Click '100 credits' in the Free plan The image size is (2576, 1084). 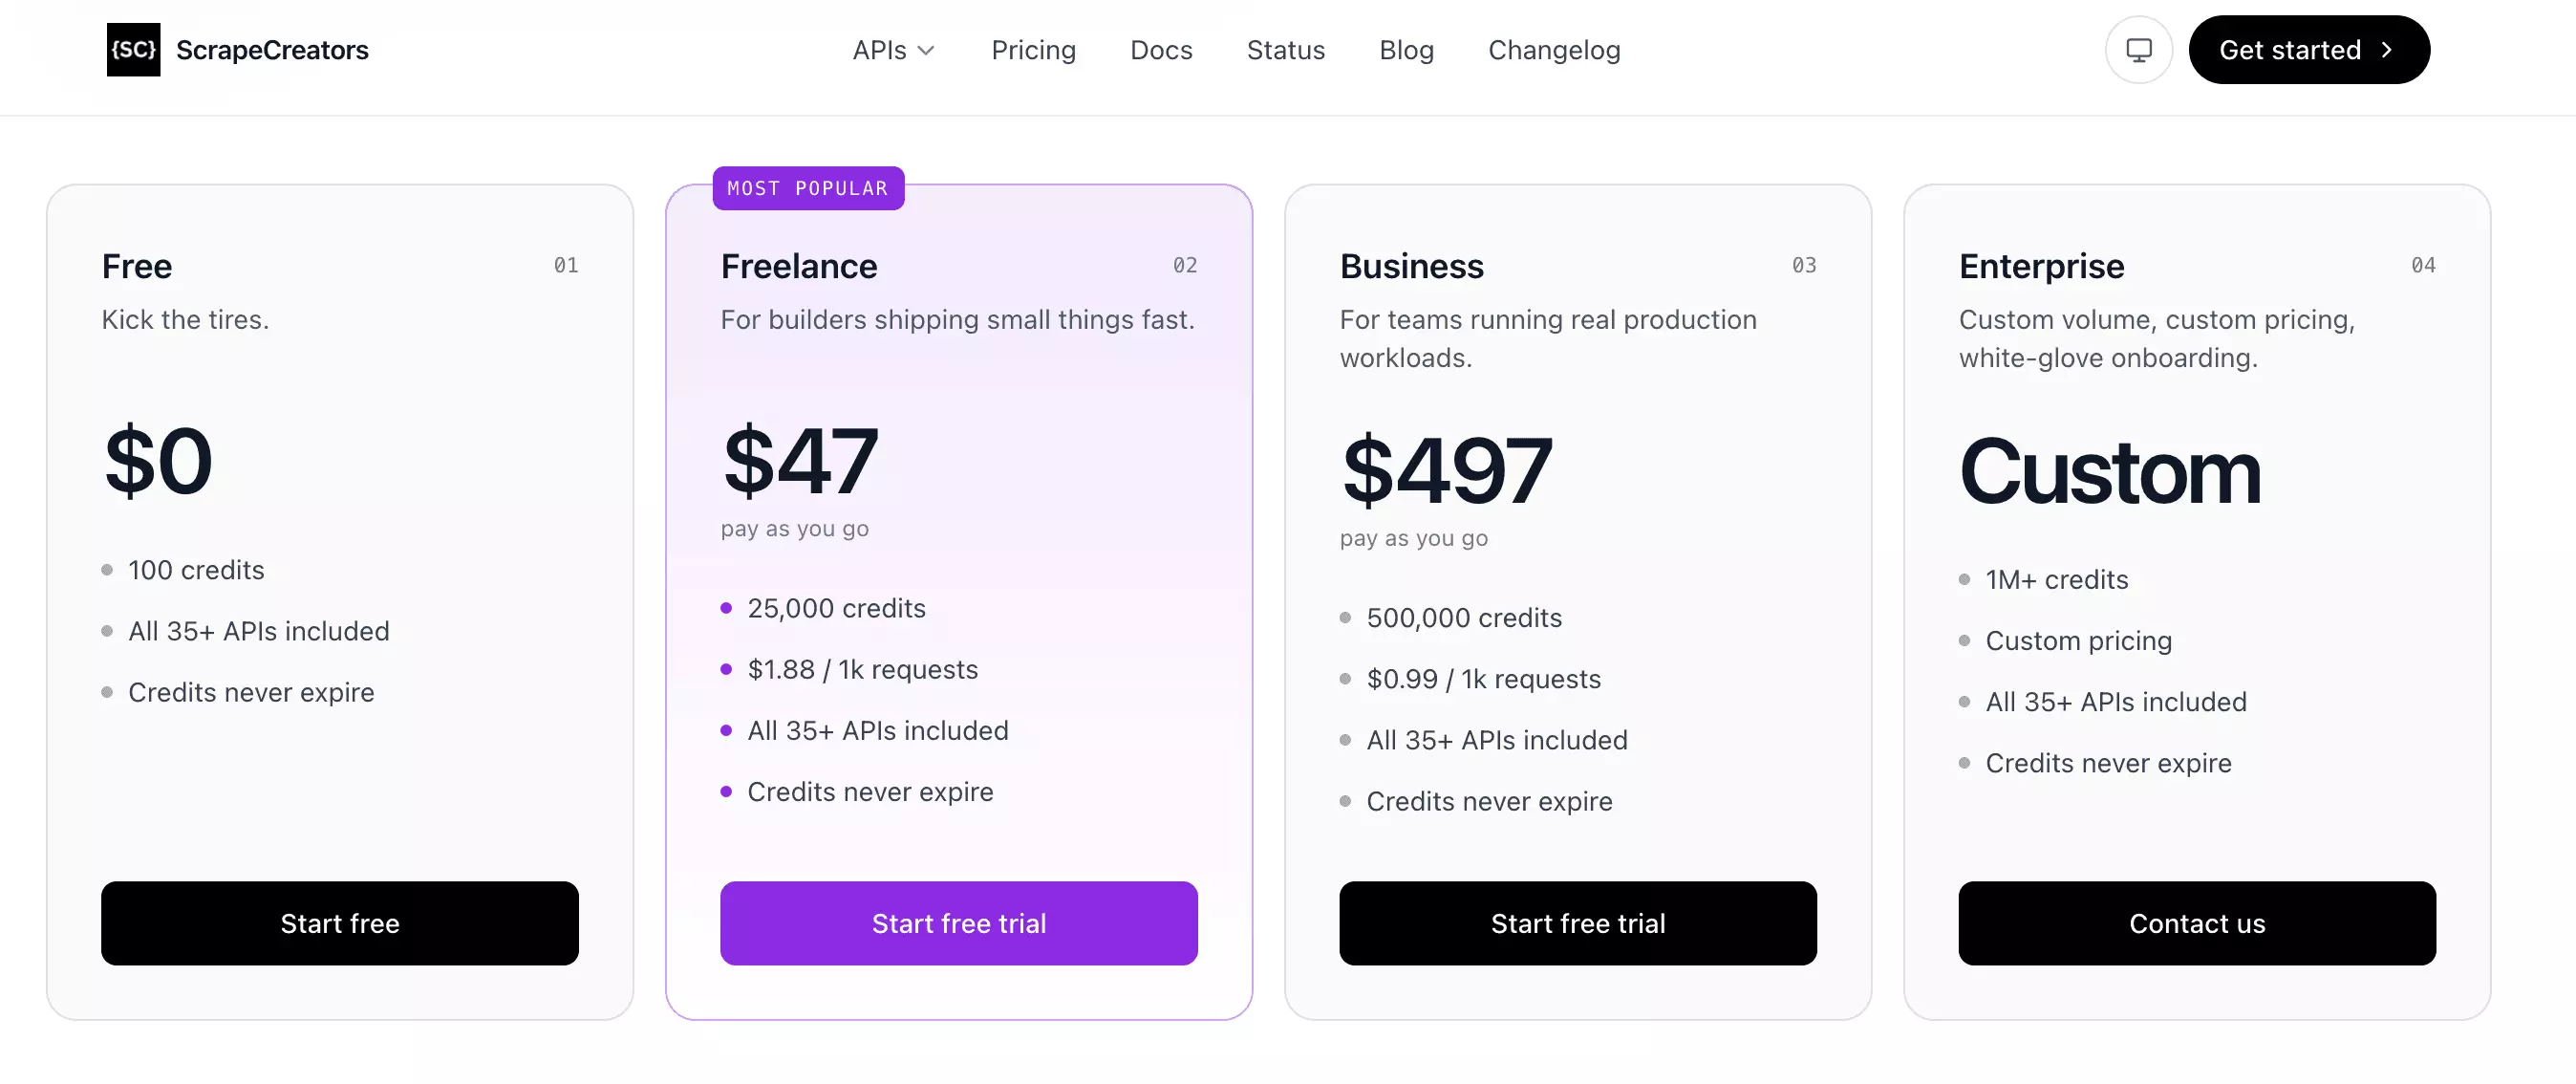[196, 570]
